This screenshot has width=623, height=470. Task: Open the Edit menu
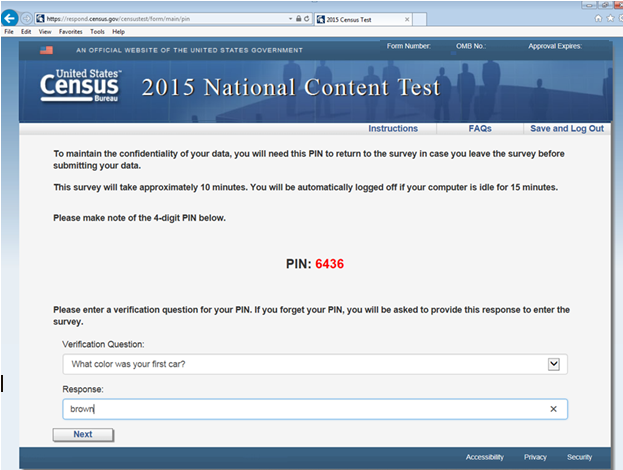[x=26, y=31]
